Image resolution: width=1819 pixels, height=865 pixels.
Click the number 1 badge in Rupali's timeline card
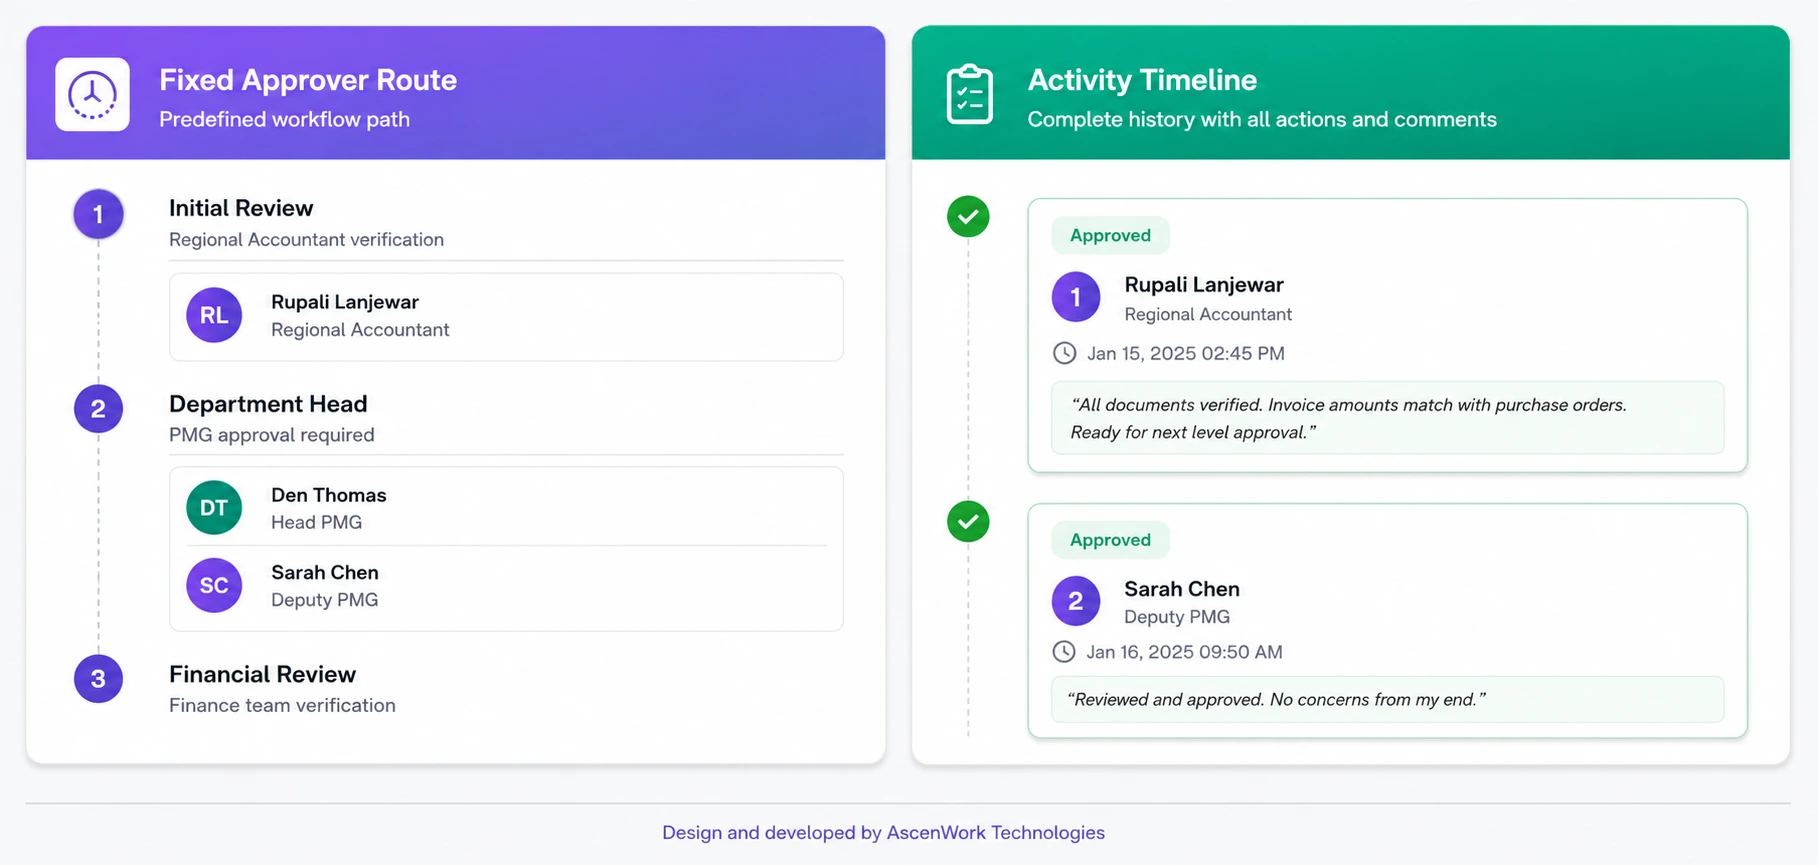pos(1076,297)
